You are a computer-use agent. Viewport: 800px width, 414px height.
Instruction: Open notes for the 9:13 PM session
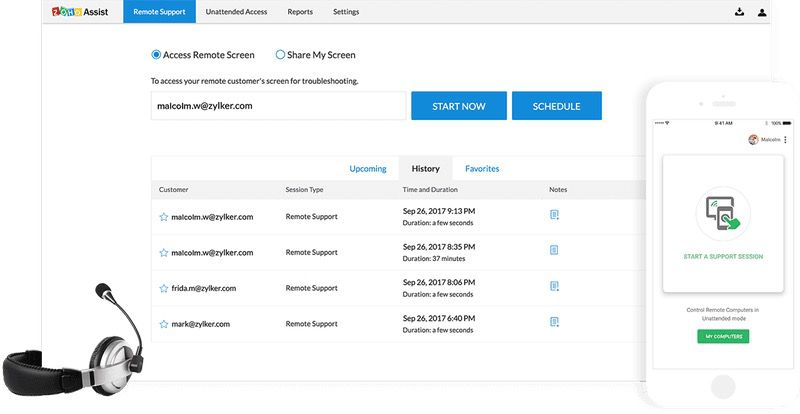point(554,215)
